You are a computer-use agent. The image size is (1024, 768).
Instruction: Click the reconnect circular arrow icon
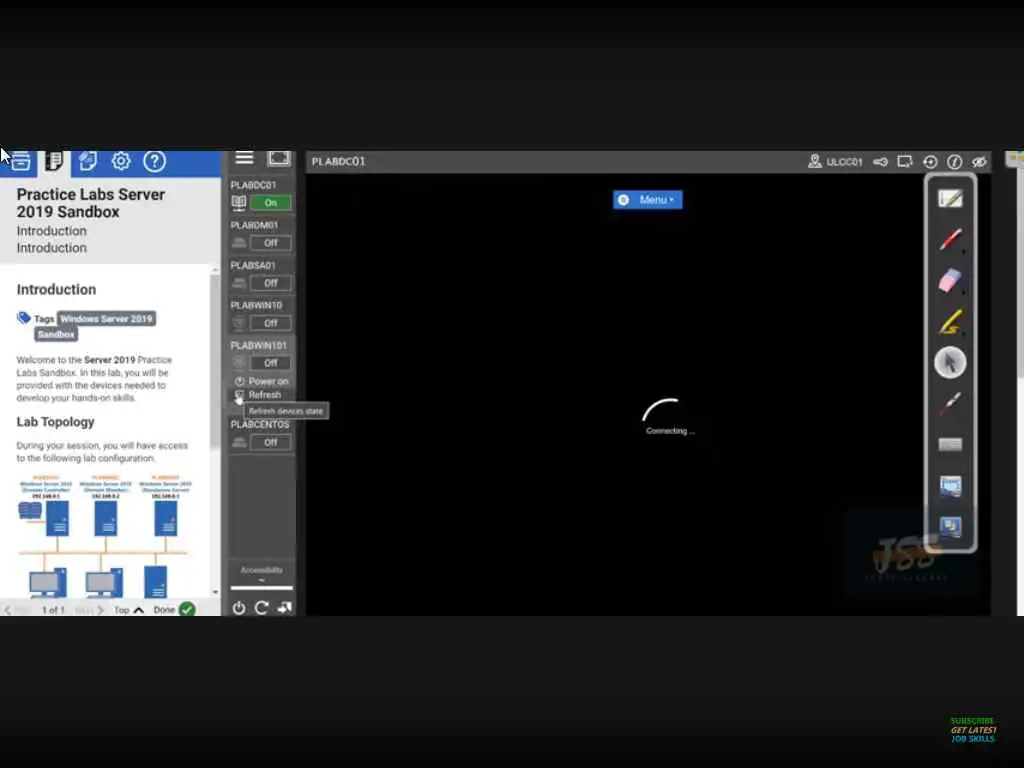pyautogui.click(x=930, y=161)
